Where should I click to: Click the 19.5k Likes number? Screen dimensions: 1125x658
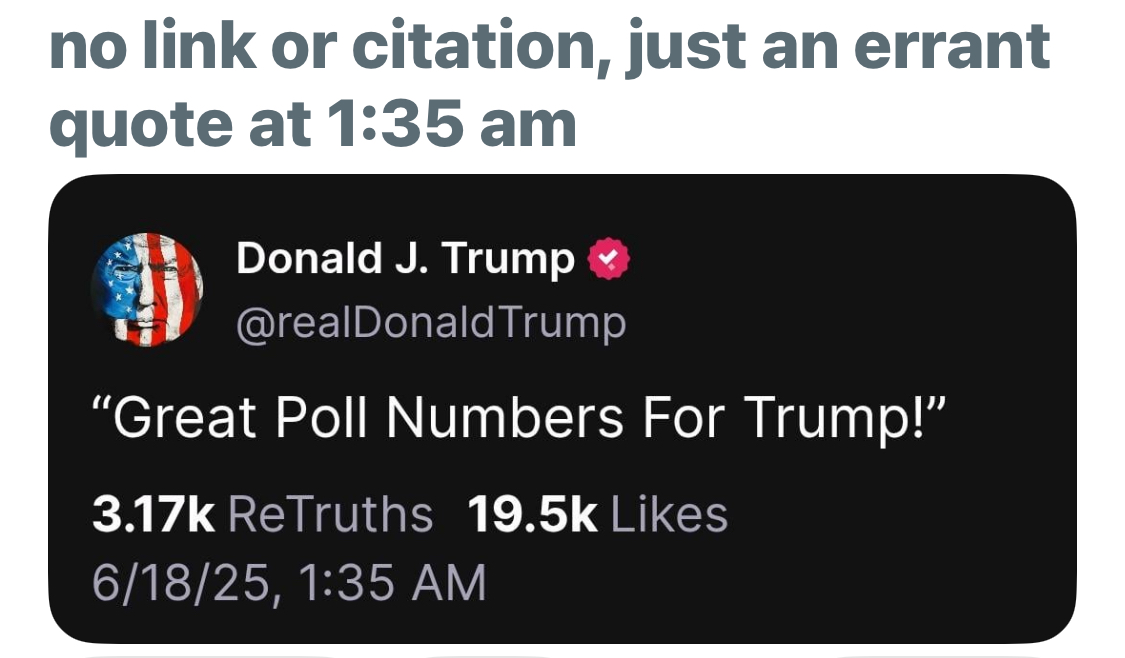coord(532,515)
